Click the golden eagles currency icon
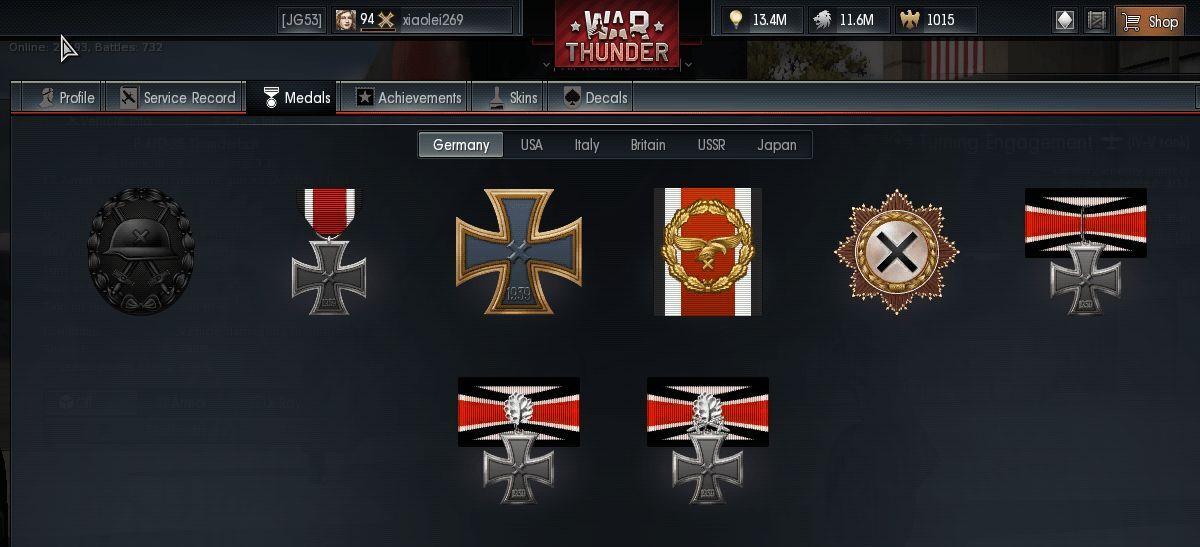1200x547 pixels. (910, 20)
